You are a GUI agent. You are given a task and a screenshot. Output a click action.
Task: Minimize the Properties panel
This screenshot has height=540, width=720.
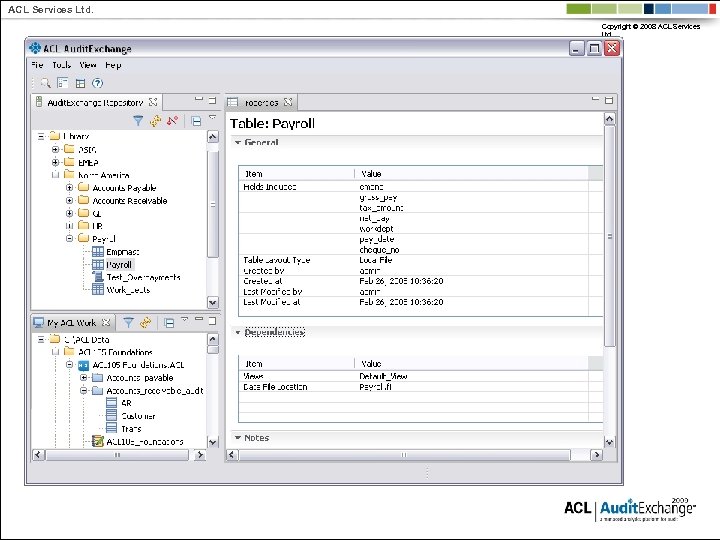(x=595, y=99)
